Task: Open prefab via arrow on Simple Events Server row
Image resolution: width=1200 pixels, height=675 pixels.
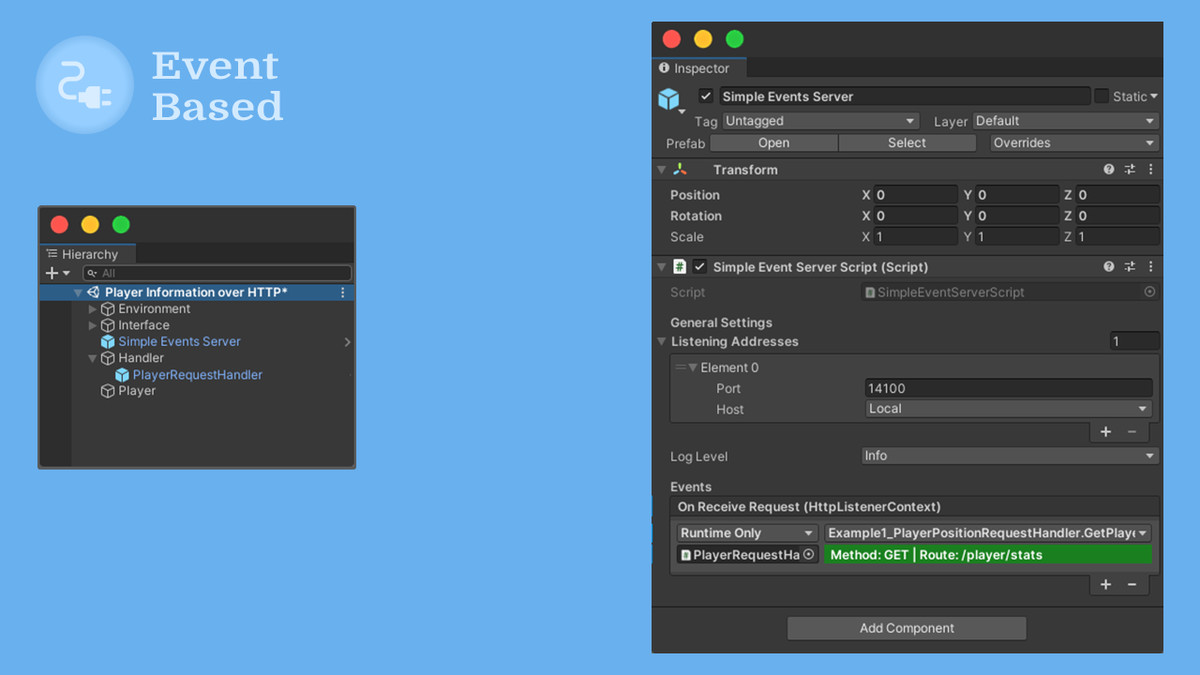Action: pos(347,342)
